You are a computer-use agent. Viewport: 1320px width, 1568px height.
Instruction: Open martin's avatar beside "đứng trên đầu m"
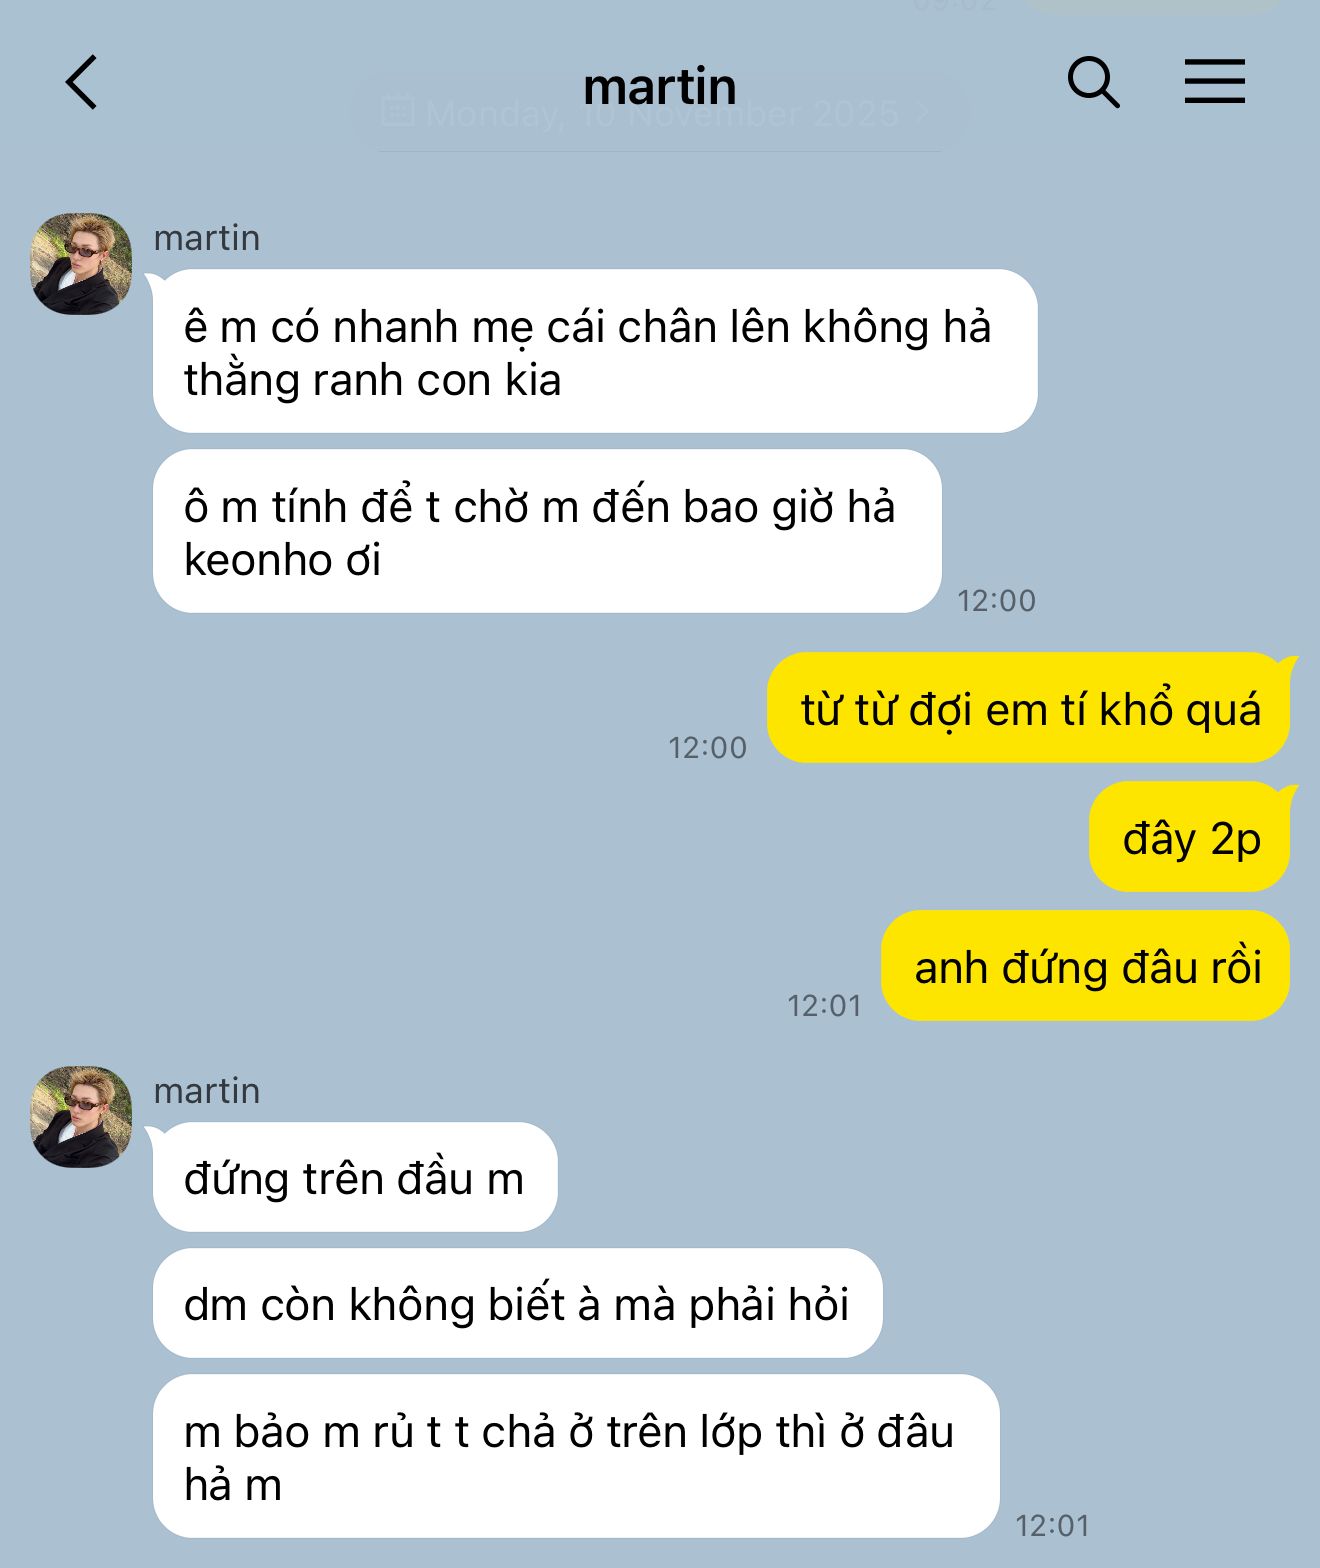81,1117
